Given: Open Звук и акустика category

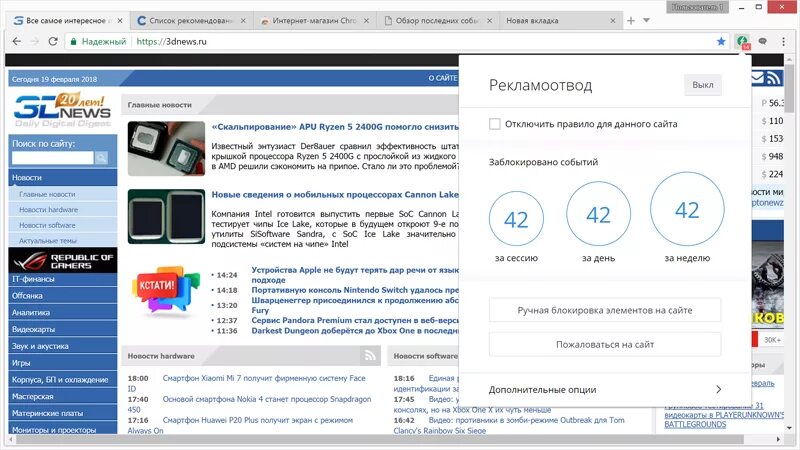Looking at the screenshot, I should pyautogui.click(x=62, y=346).
